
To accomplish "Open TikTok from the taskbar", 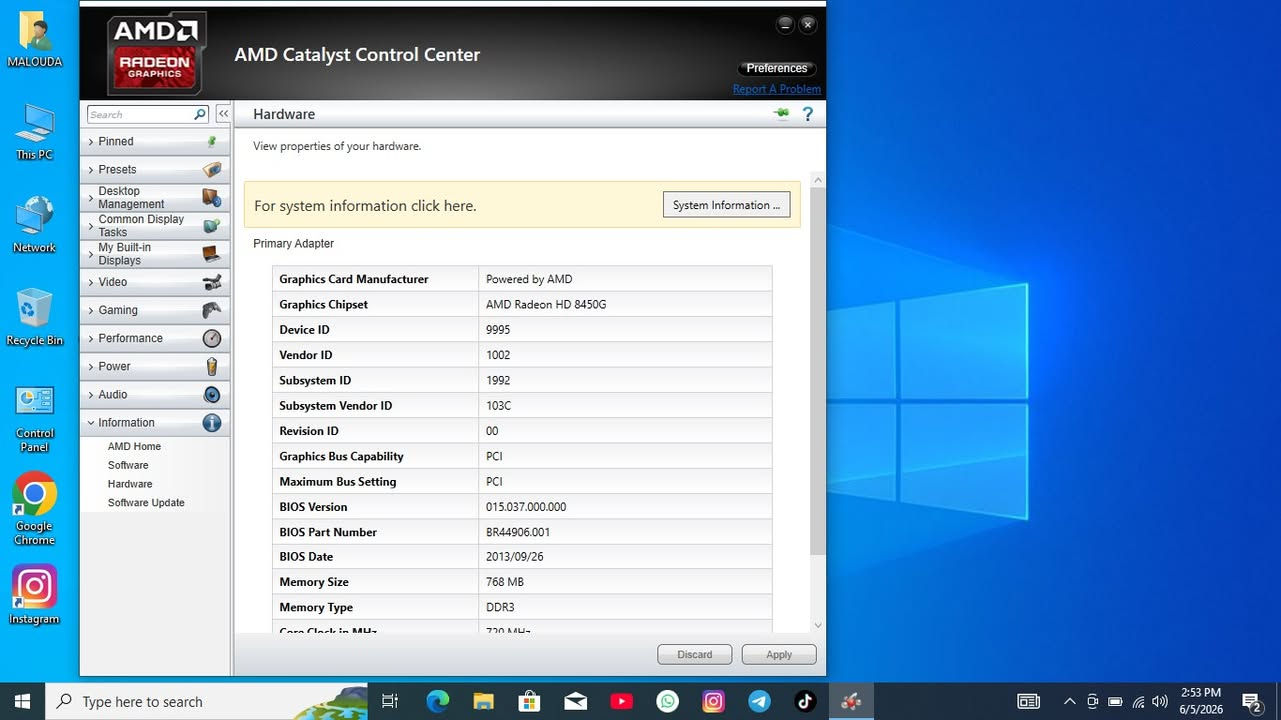I will (x=805, y=701).
